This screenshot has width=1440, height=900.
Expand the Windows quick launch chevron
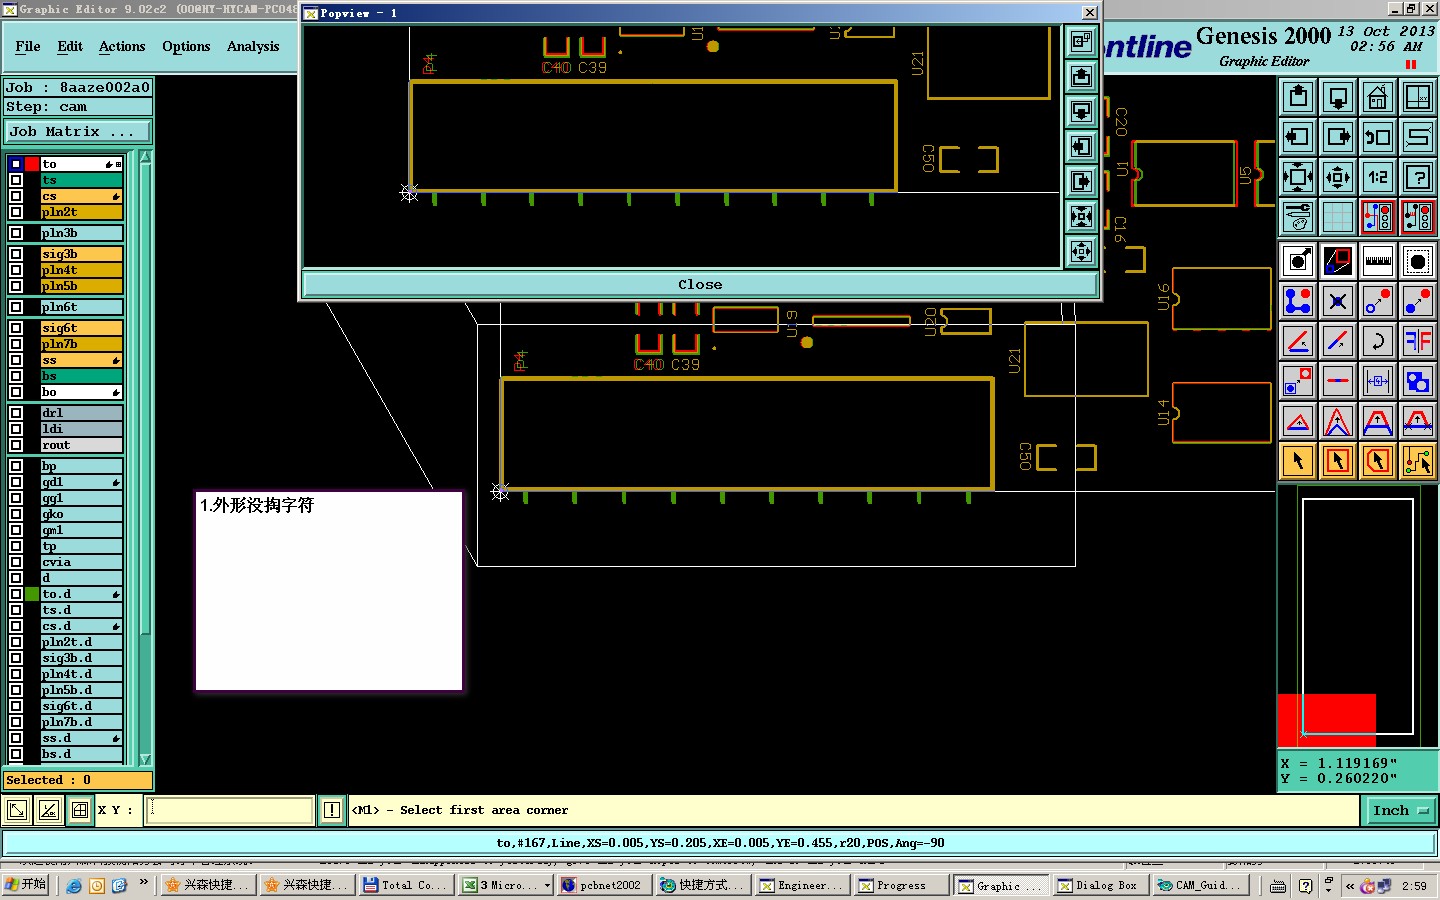tap(143, 882)
